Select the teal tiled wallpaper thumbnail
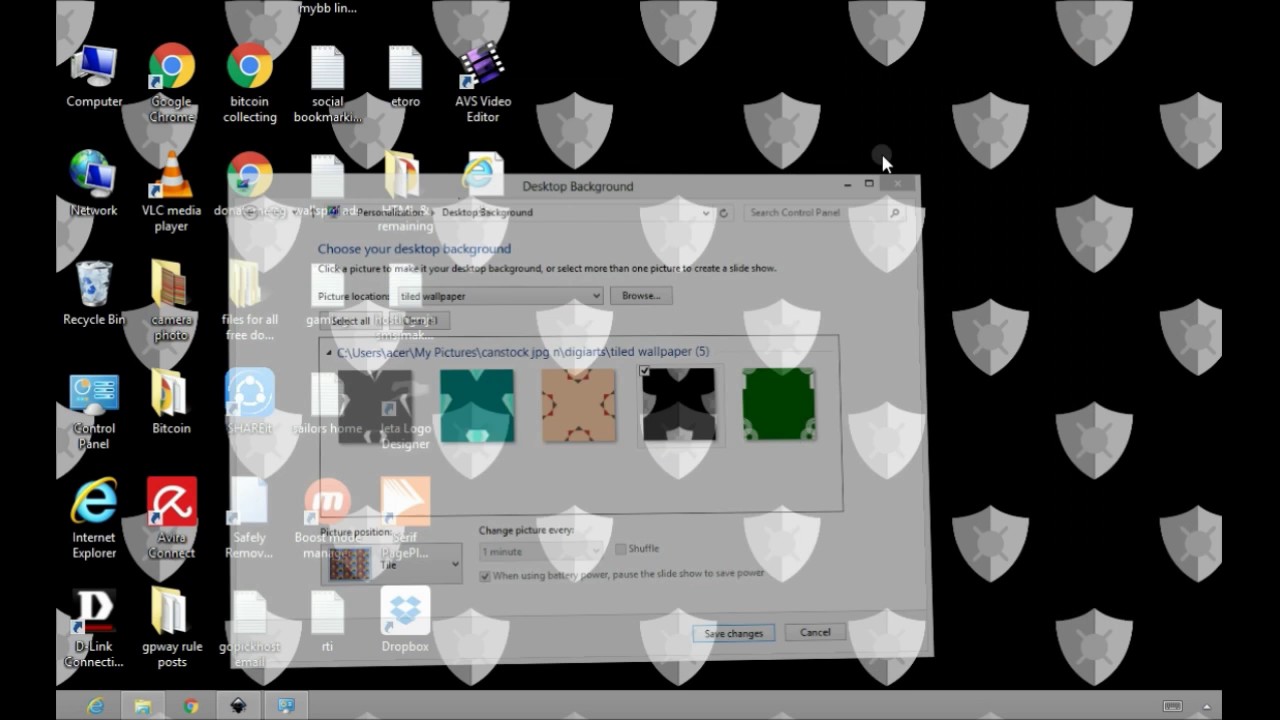1280x720 pixels. click(x=477, y=405)
